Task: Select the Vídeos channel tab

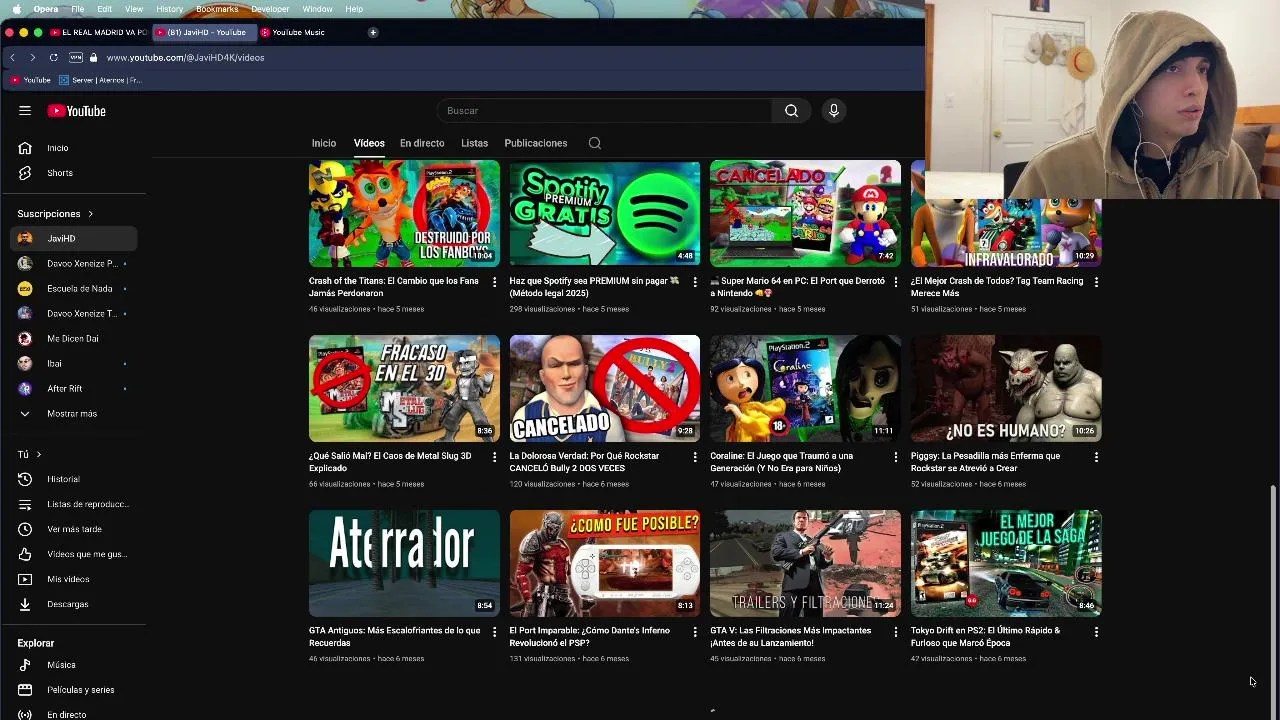Action: (x=369, y=143)
